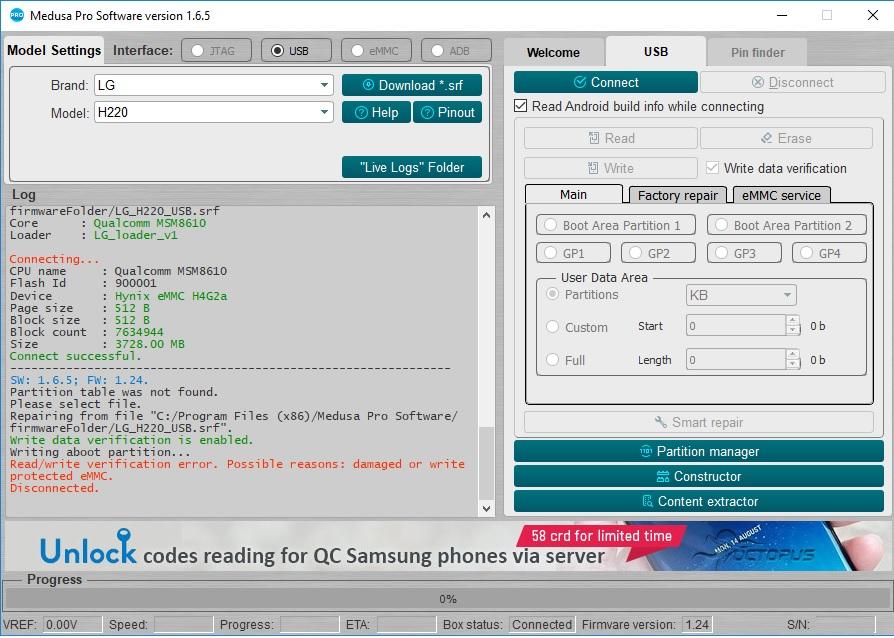Screen dimensions: 894x638
Task: Expand the Brand dropdown showing LG
Action: (324, 85)
